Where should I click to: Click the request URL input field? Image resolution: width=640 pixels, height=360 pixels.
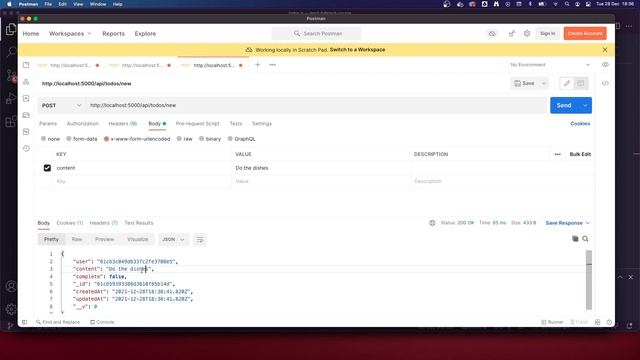click(x=316, y=105)
